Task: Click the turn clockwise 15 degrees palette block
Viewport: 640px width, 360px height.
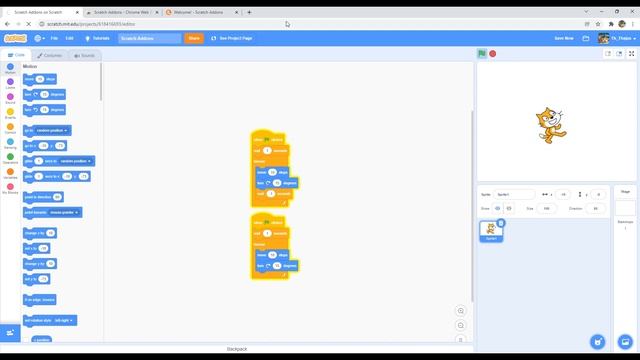Action: pyautogui.click(x=44, y=95)
